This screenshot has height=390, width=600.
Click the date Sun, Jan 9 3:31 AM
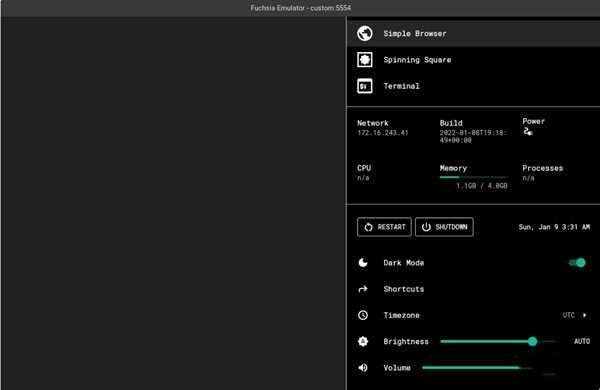click(554, 227)
